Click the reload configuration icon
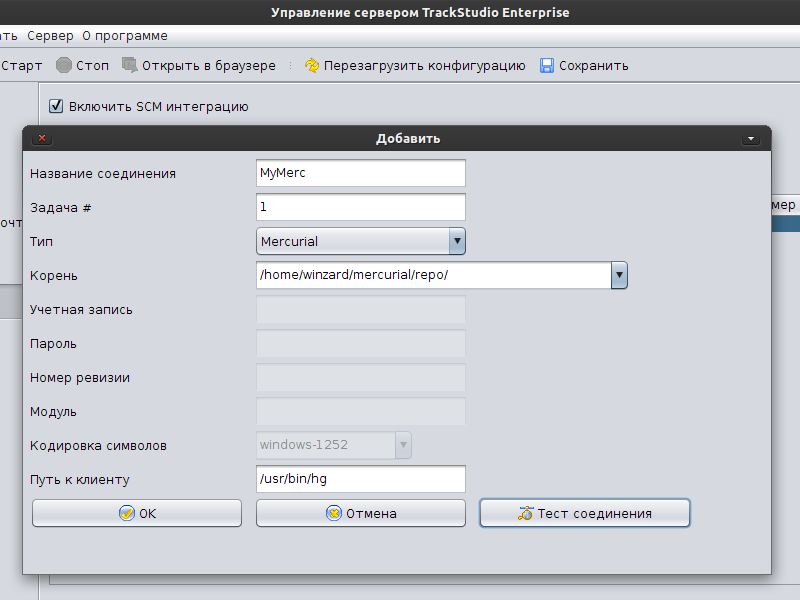Image resolution: width=800 pixels, height=600 pixels. click(x=312, y=66)
